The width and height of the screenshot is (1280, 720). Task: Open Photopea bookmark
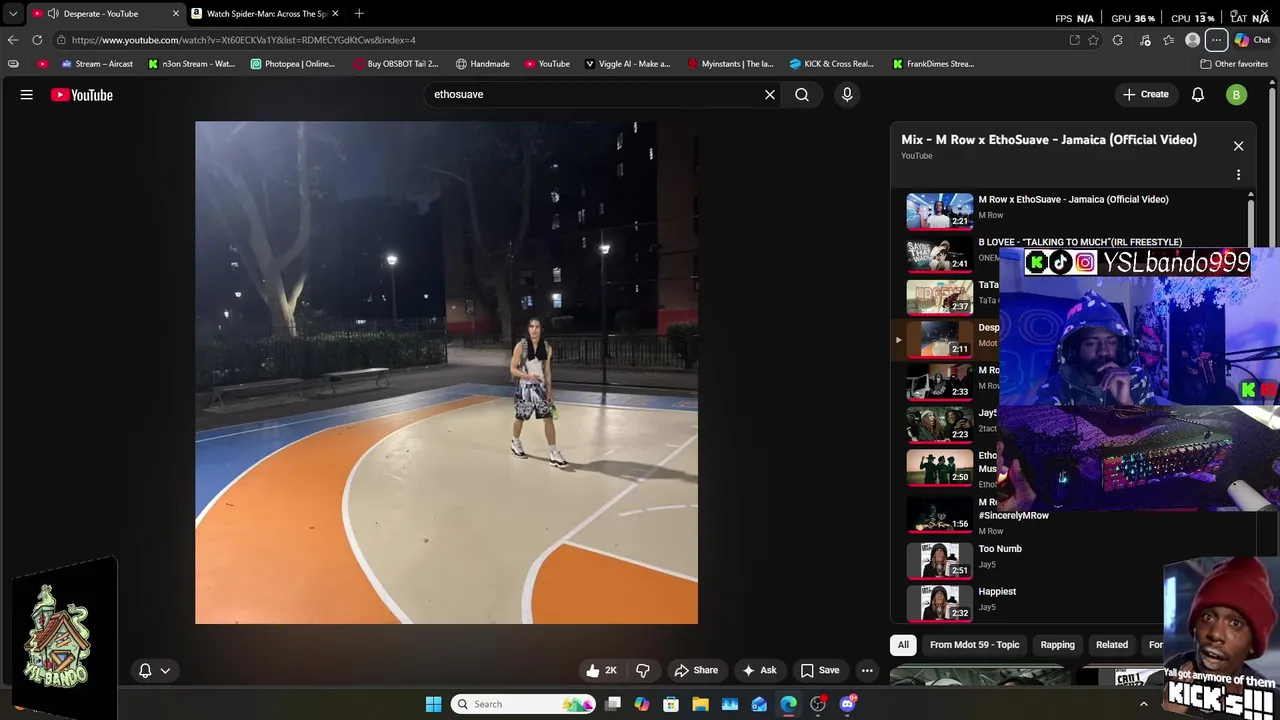click(x=293, y=64)
